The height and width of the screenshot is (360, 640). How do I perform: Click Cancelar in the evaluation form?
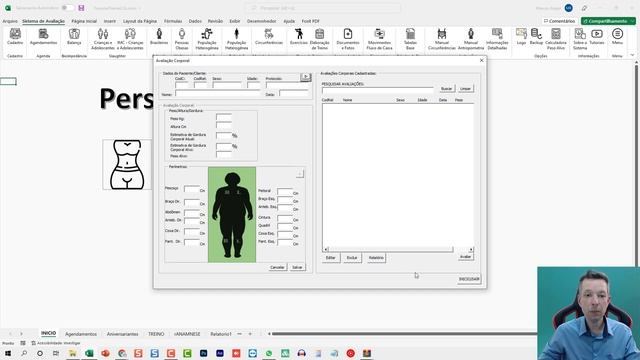277,267
